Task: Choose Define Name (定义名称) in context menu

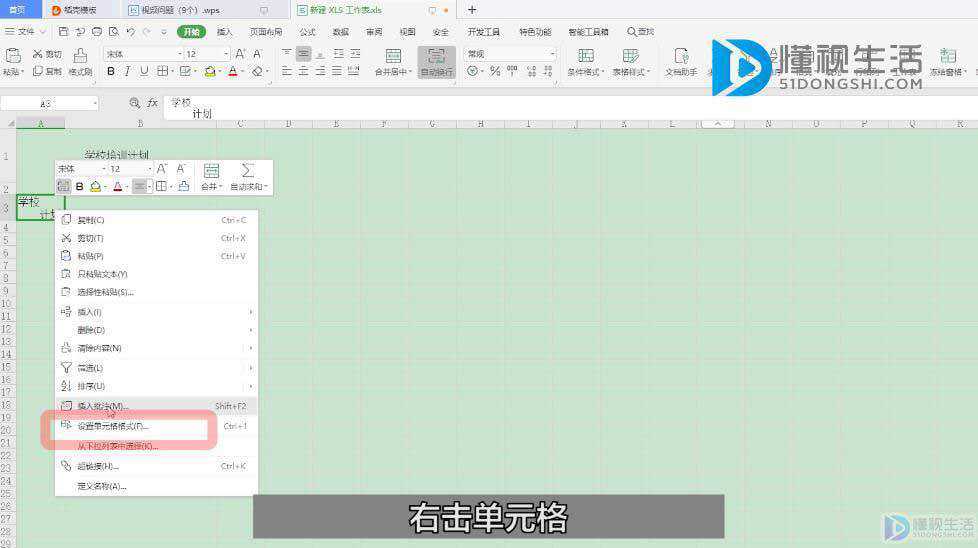Action: (157, 486)
